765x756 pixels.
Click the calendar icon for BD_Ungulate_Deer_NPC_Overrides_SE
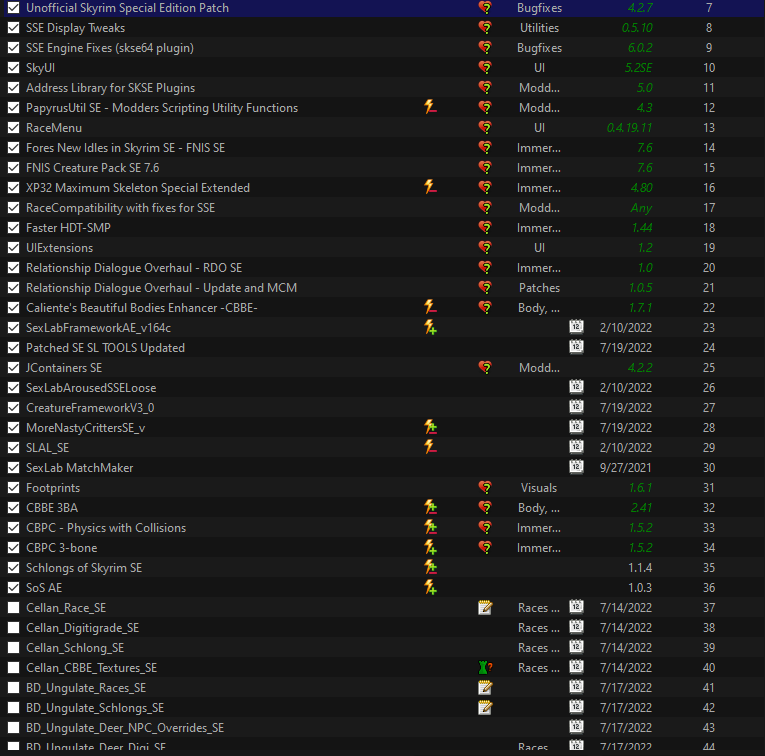[576, 726]
